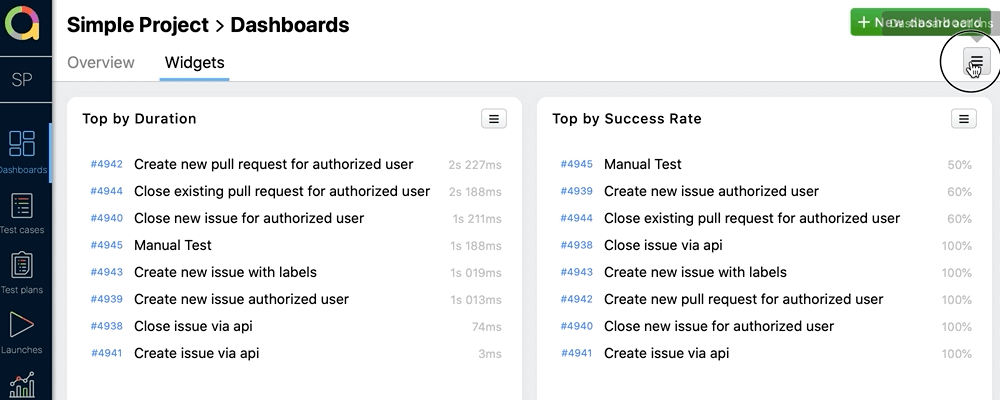1000x400 pixels.
Task: Open Create new issue authorized user in Success Rate
Action: [x=711, y=191]
